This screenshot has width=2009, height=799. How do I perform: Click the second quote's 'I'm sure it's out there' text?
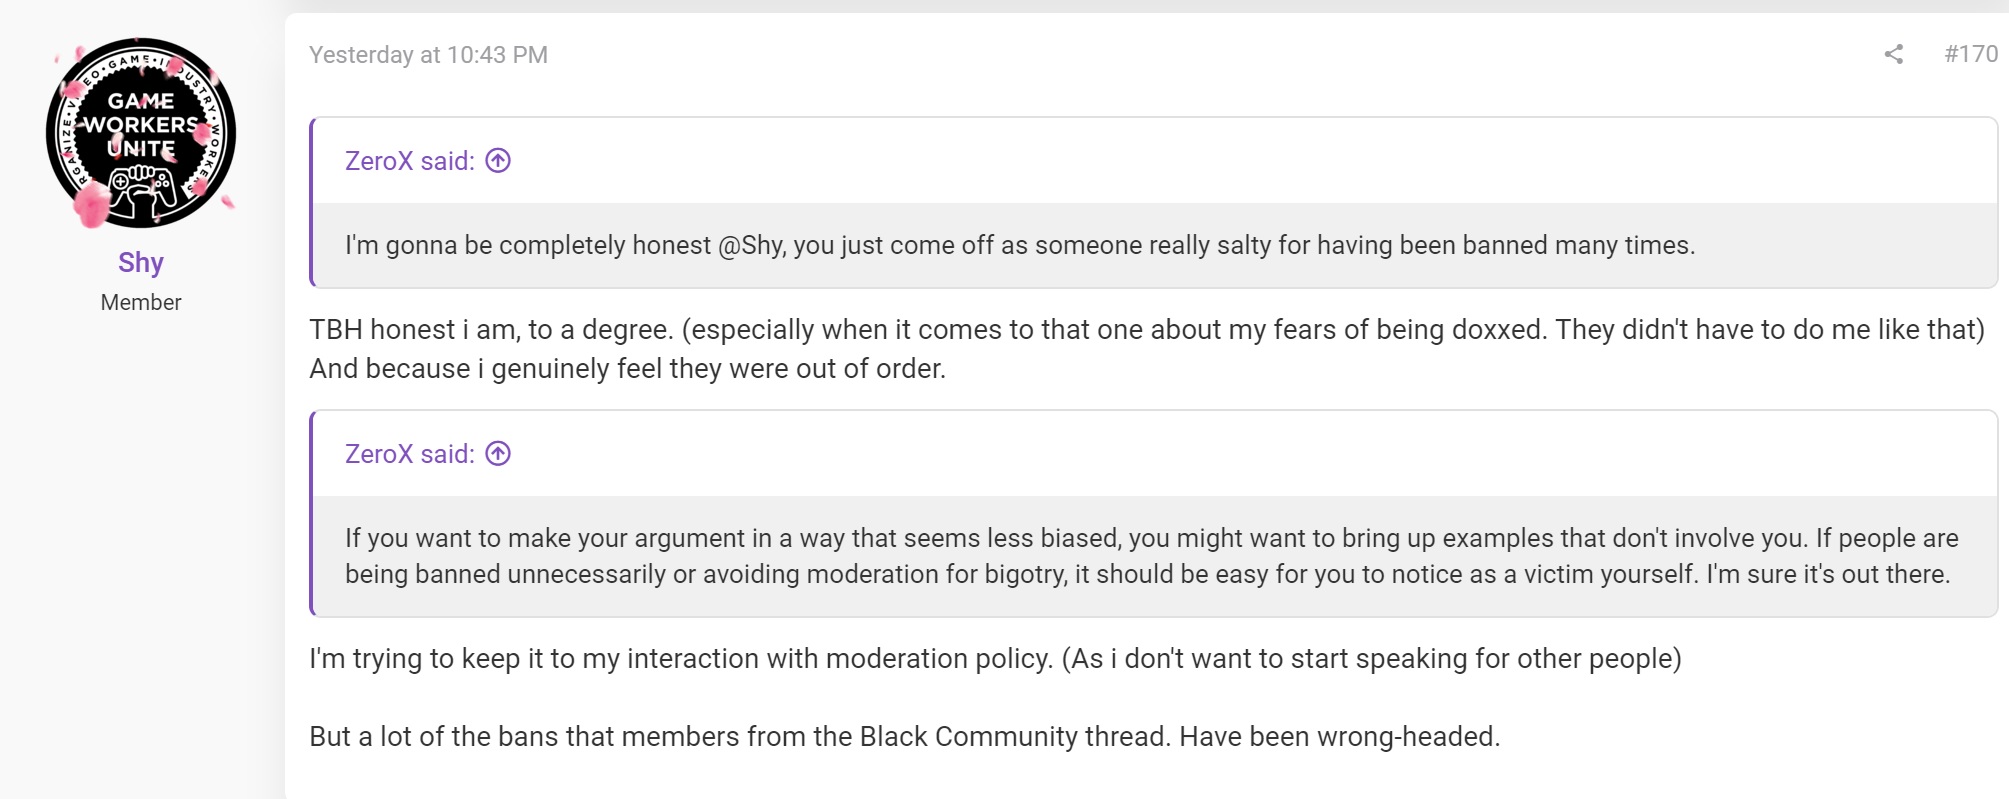tap(1828, 574)
